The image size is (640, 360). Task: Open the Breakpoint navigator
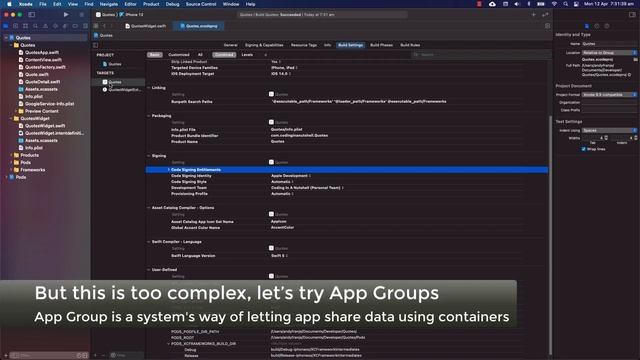[75, 26]
